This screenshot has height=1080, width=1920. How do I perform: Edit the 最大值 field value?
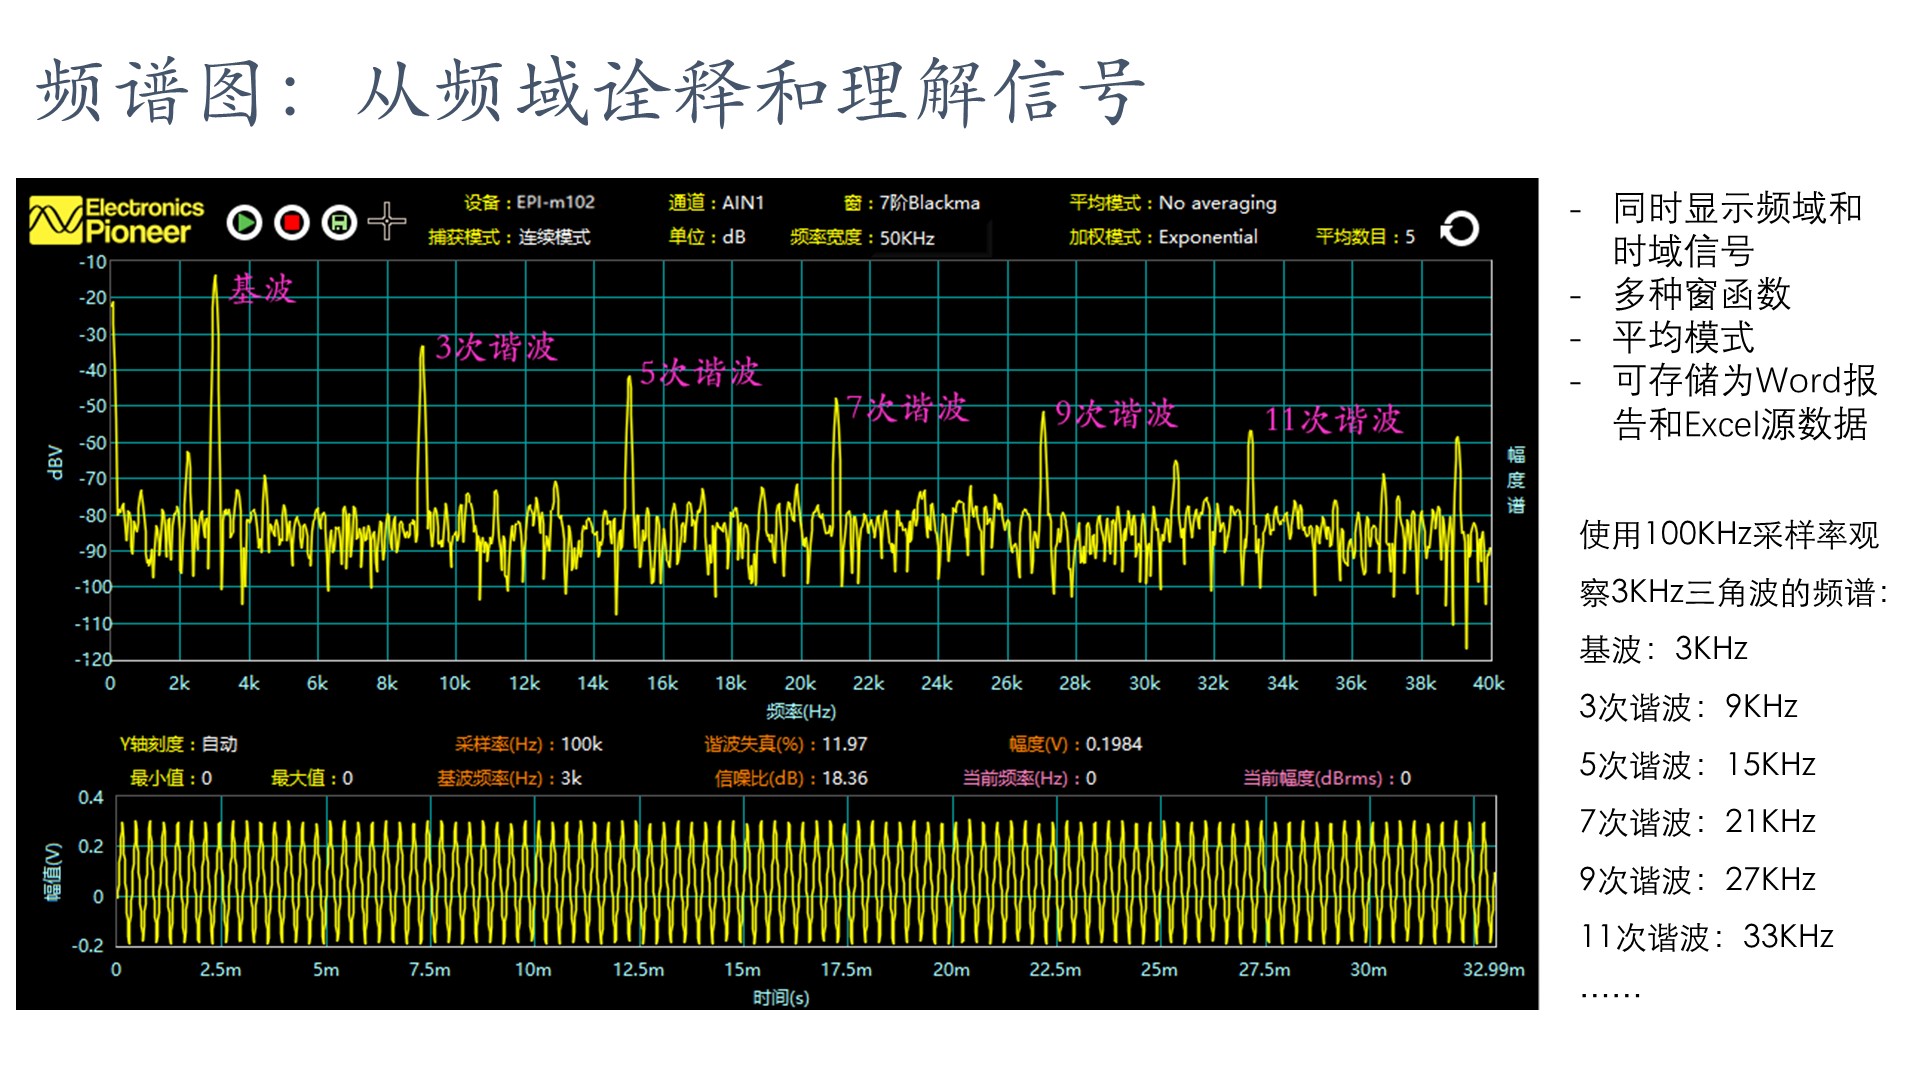click(348, 778)
